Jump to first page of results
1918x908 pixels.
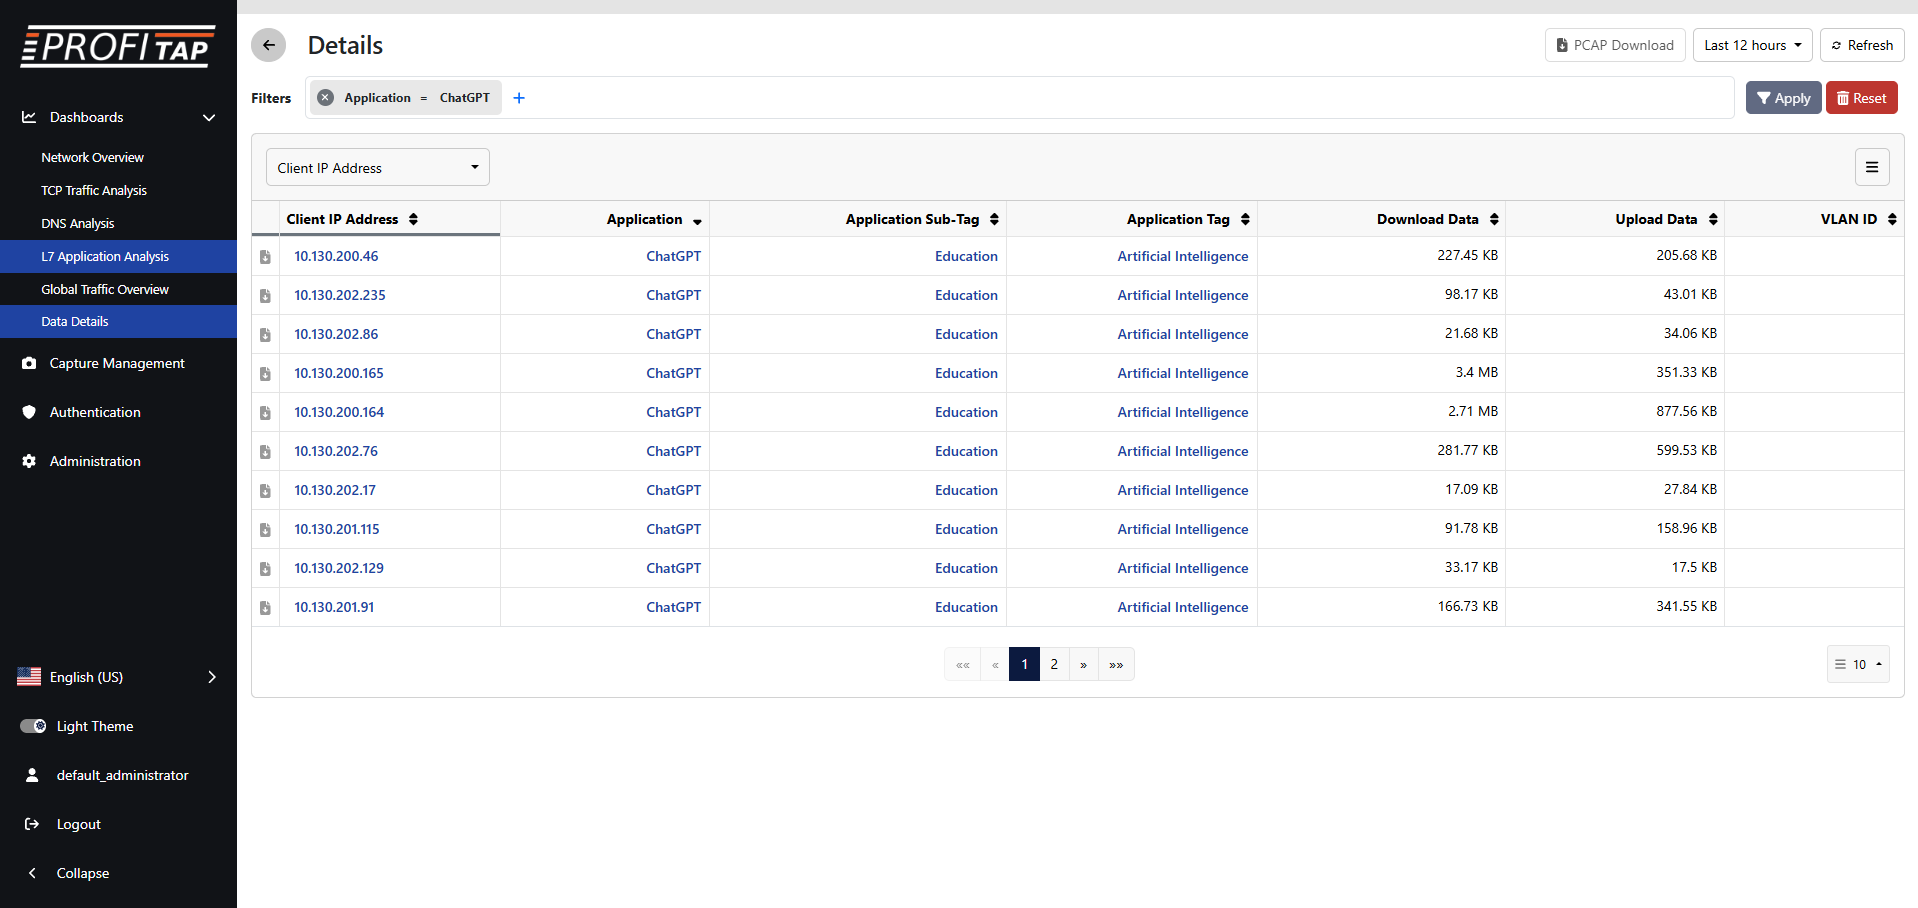pyautogui.click(x=962, y=664)
